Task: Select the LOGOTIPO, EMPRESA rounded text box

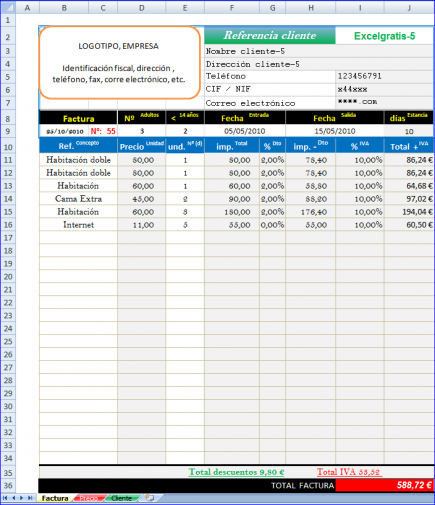Action: 119,63
